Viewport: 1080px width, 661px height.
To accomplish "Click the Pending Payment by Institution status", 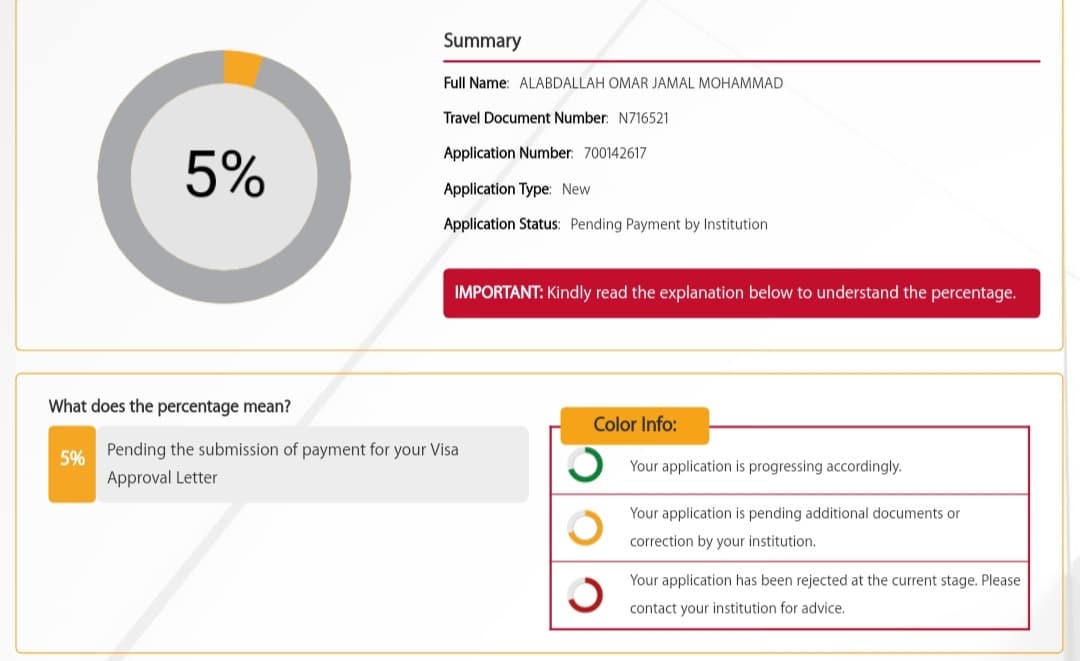I will coord(669,224).
